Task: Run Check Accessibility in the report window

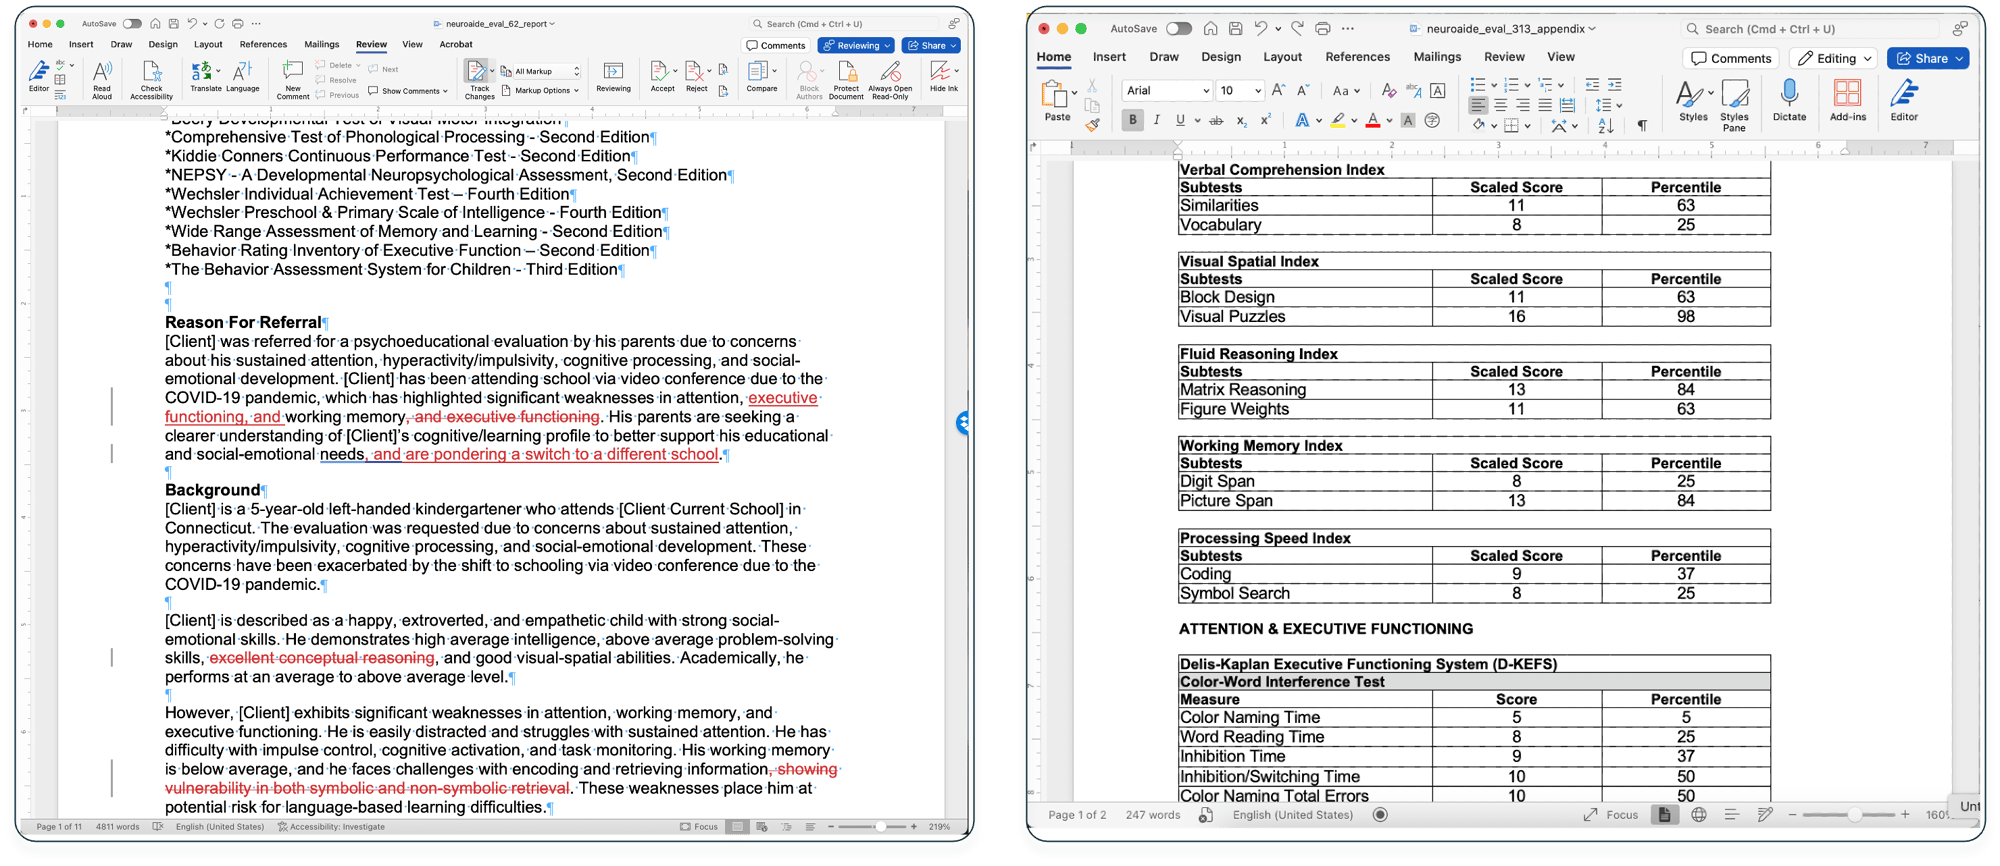Action: (x=152, y=80)
